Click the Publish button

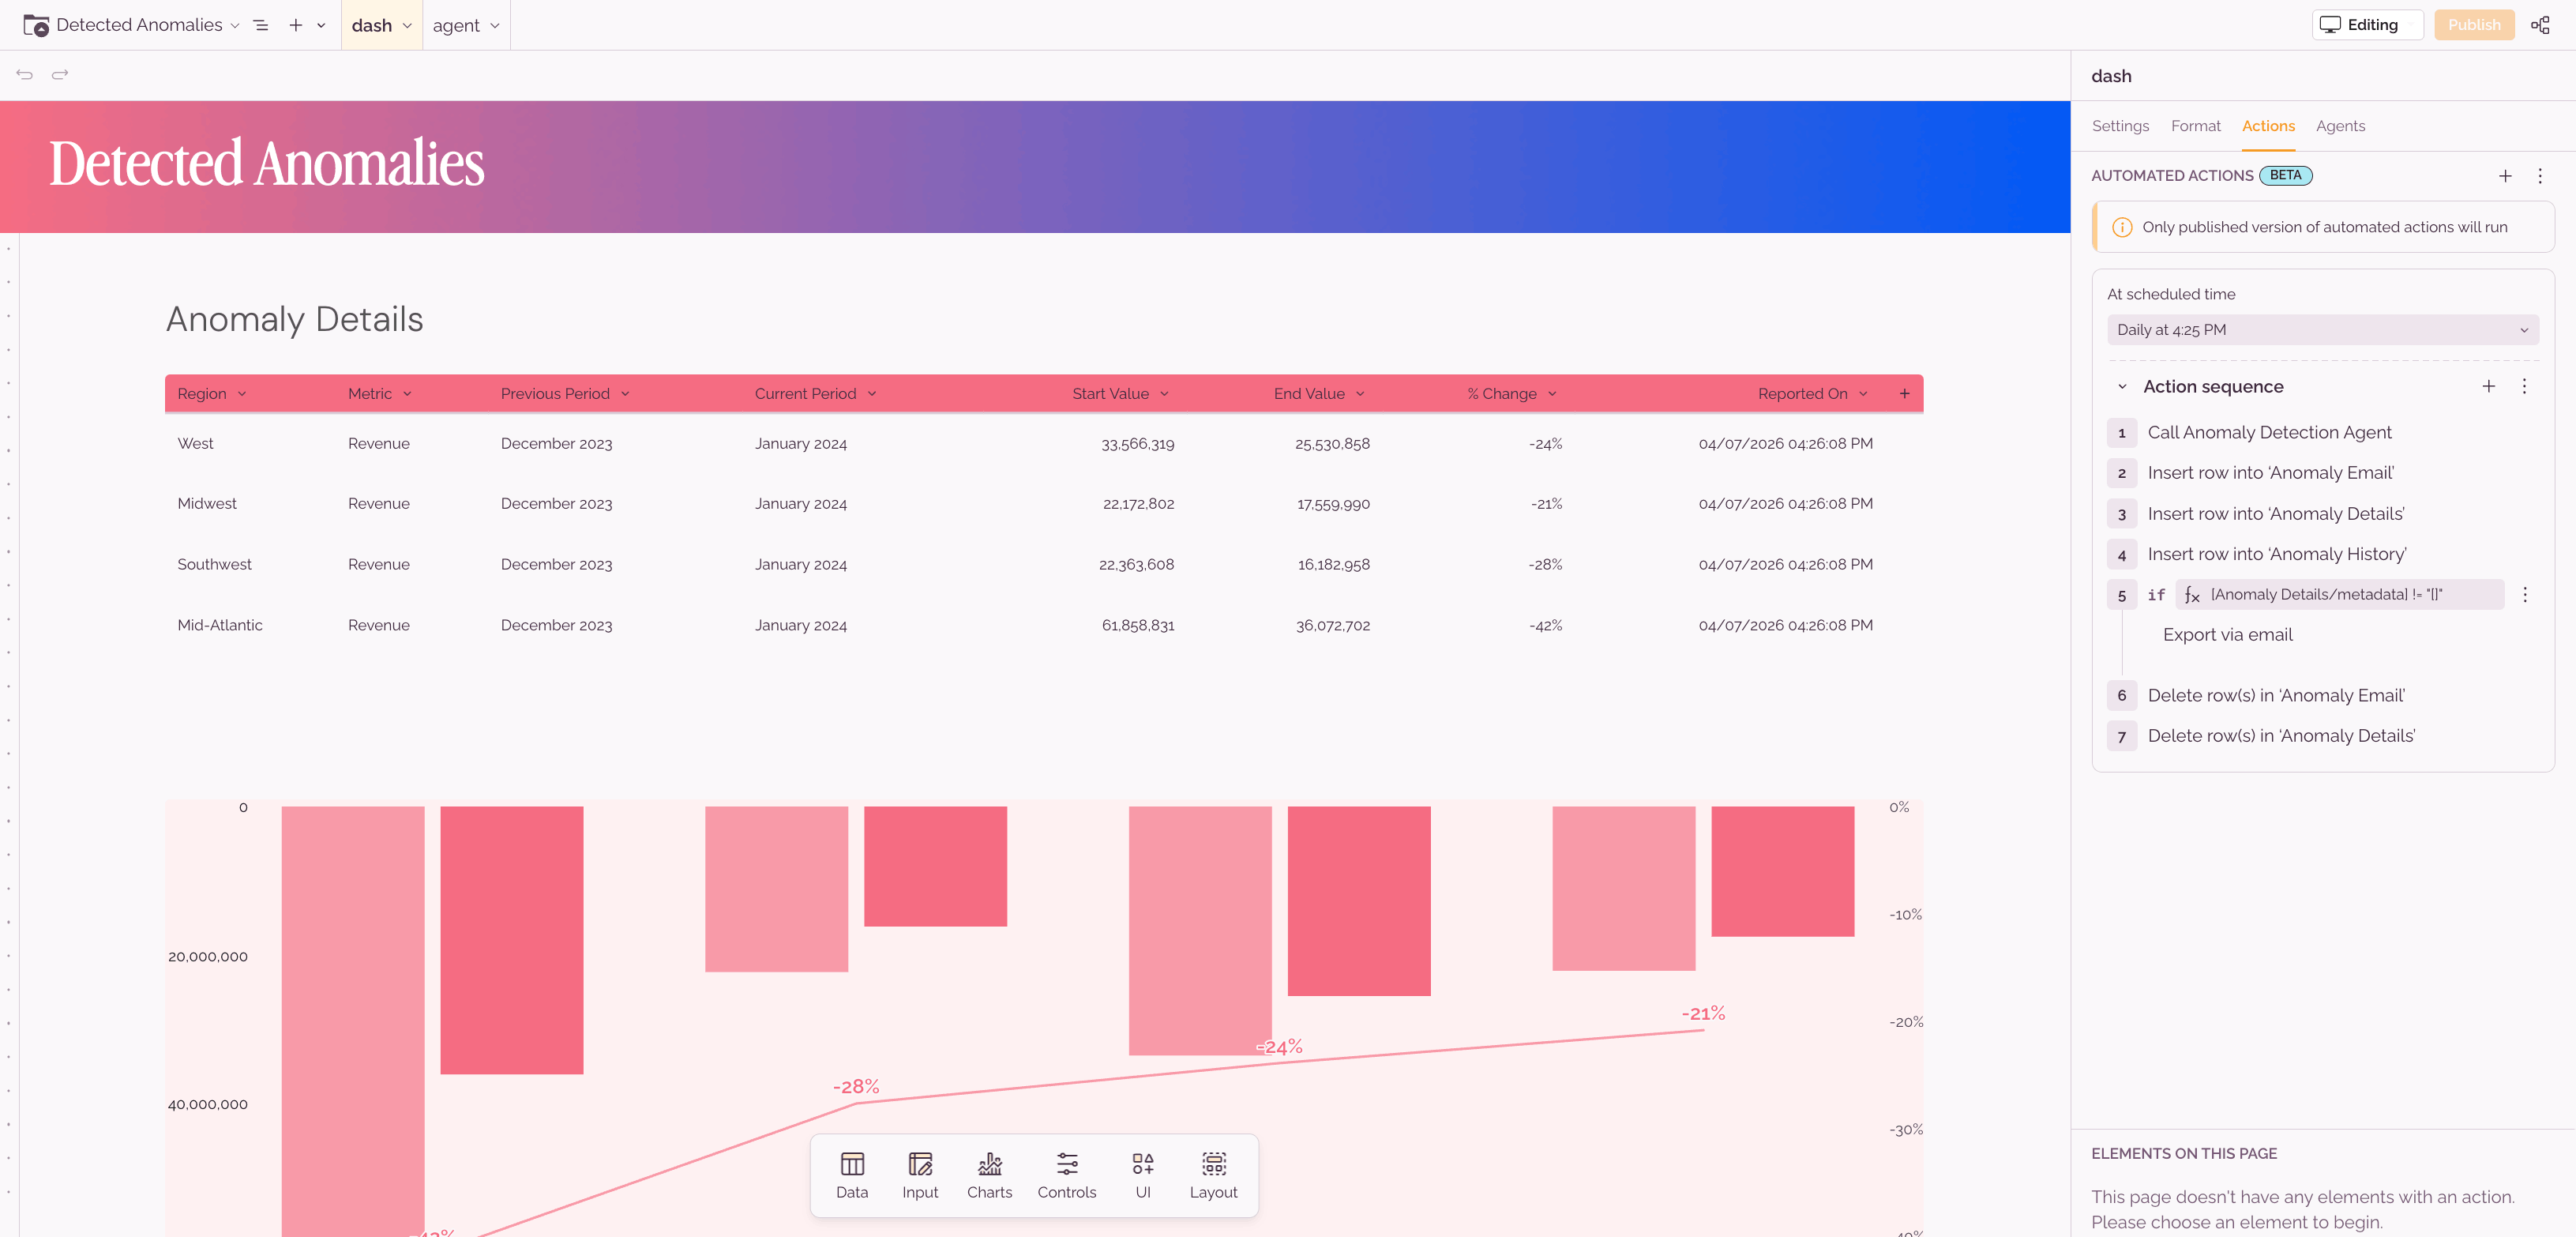point(2473,25)
